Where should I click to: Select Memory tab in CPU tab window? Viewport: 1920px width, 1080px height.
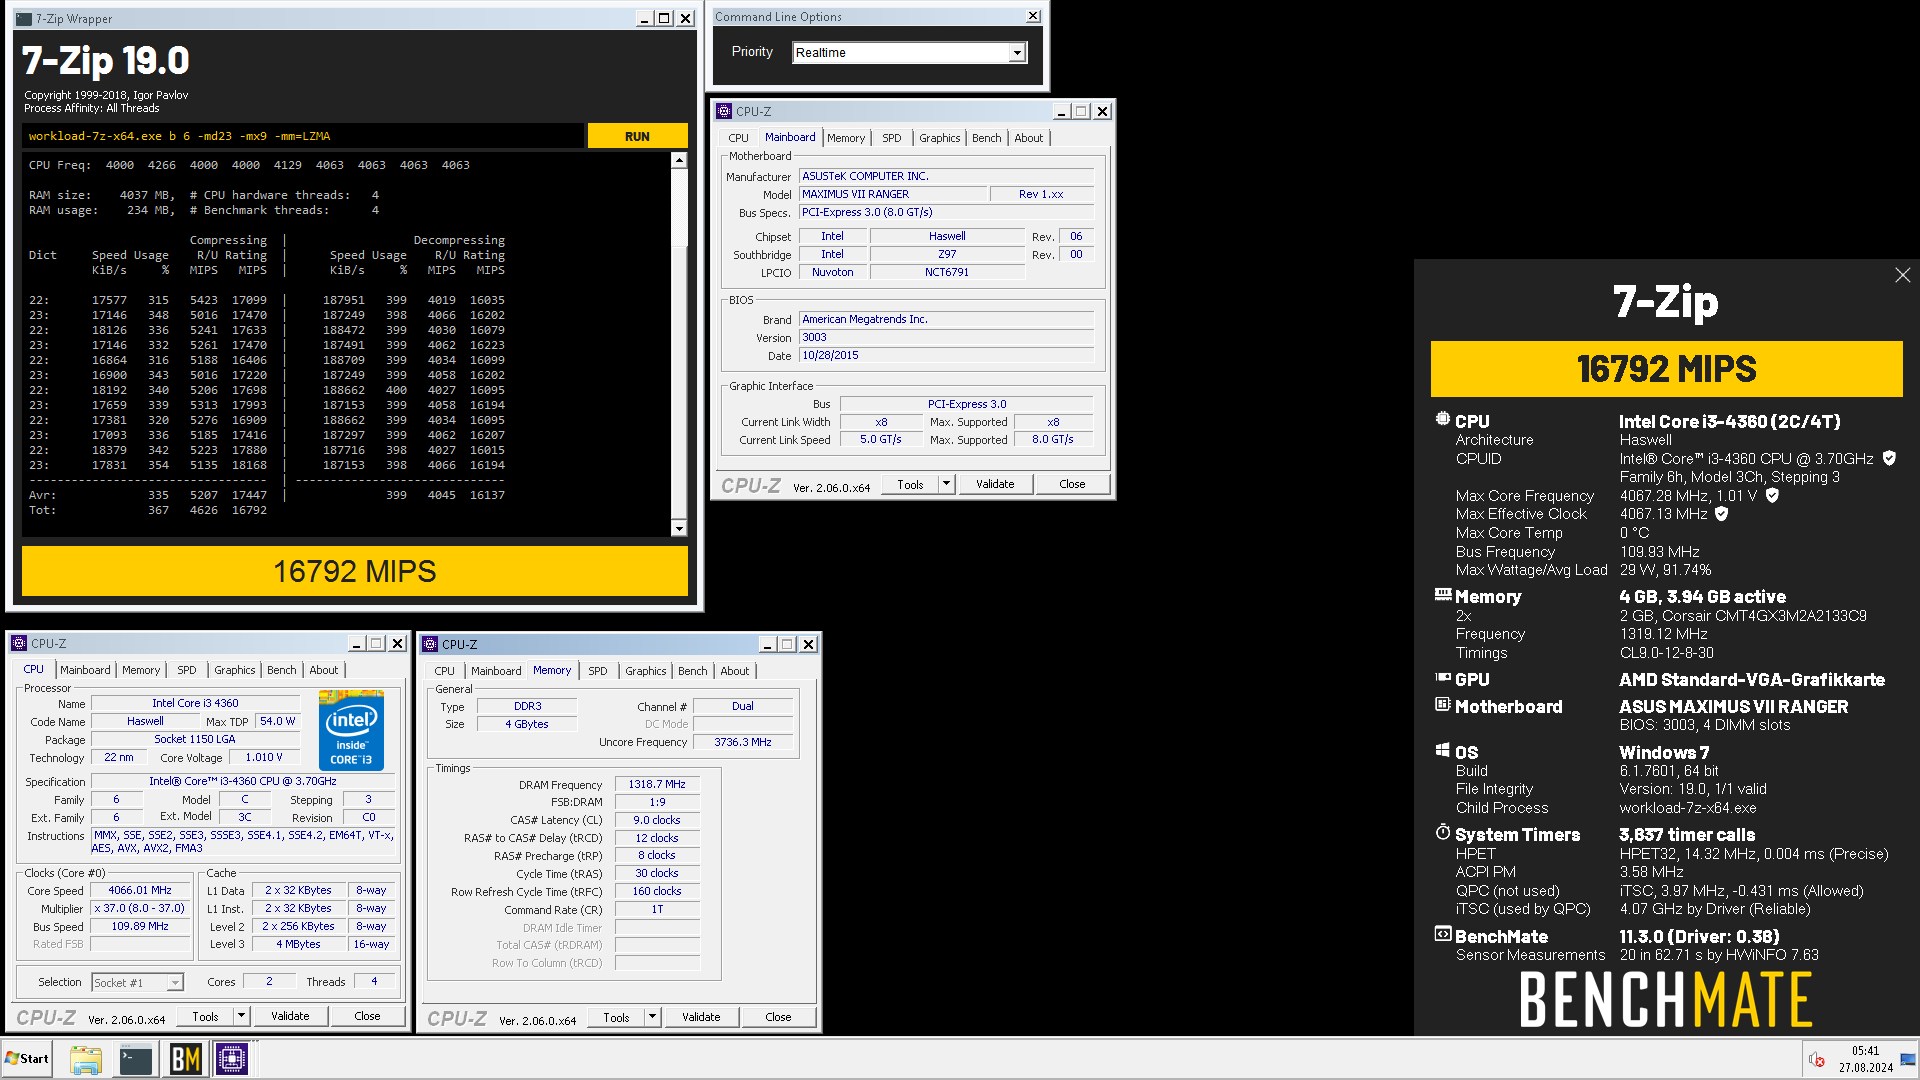[x=141, y=670]
